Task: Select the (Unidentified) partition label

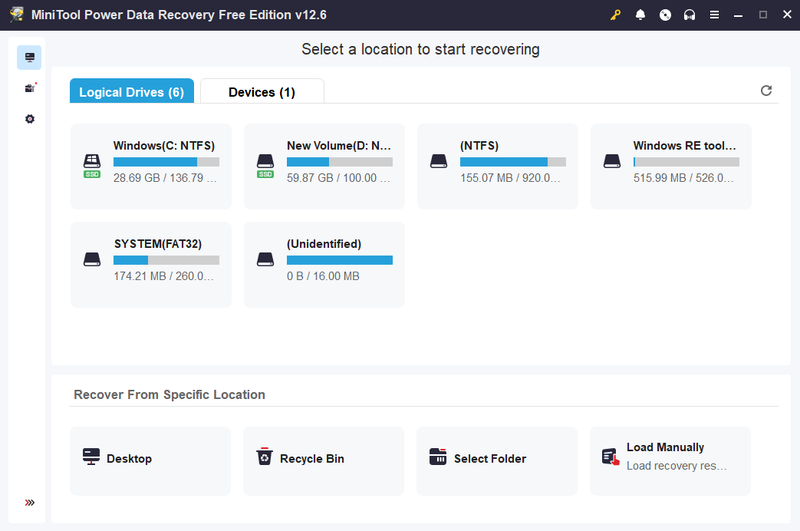Action: [x=324, y=244]
